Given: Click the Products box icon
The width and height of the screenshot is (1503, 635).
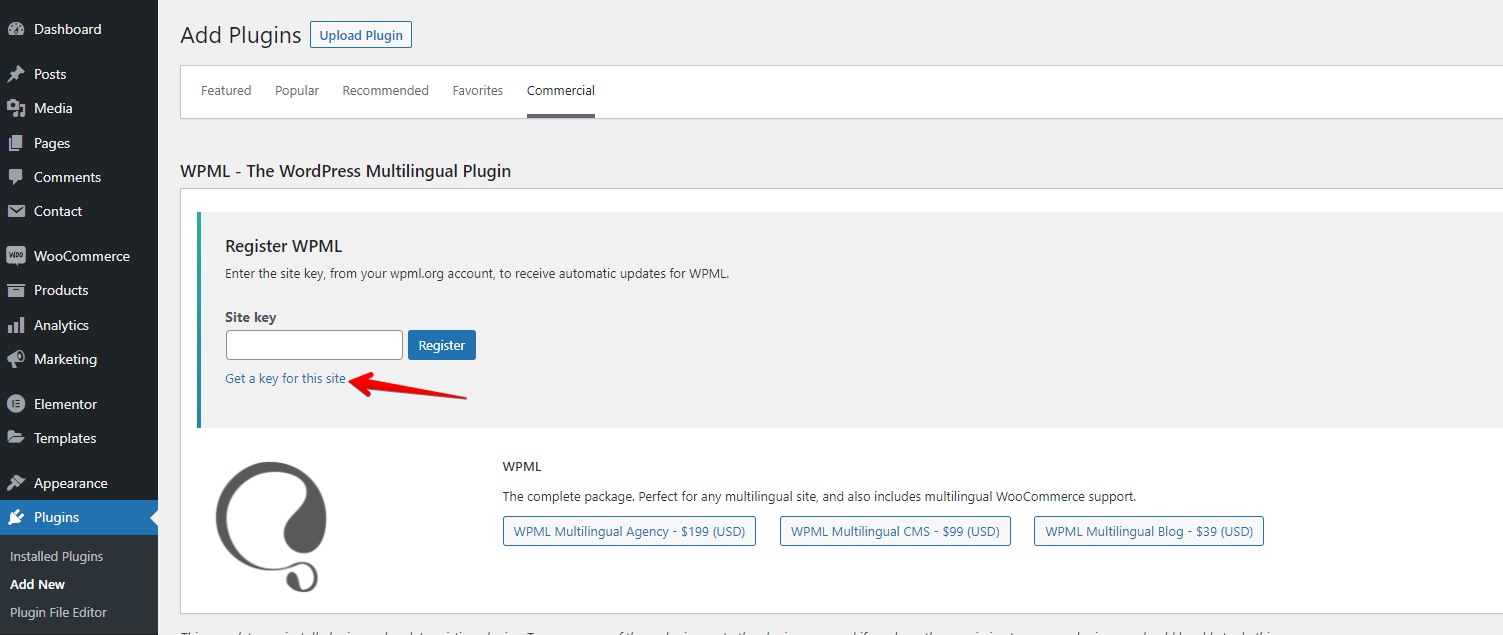Looking at the screenshot, I should [16, 290].
